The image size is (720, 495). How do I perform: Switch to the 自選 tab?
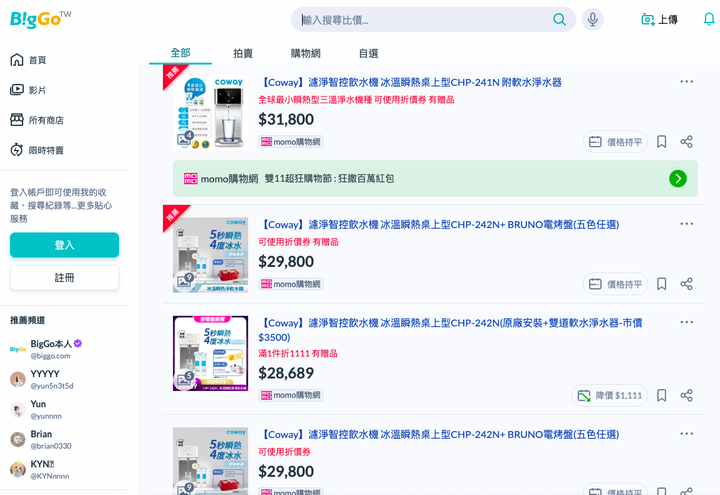[368, 54]
